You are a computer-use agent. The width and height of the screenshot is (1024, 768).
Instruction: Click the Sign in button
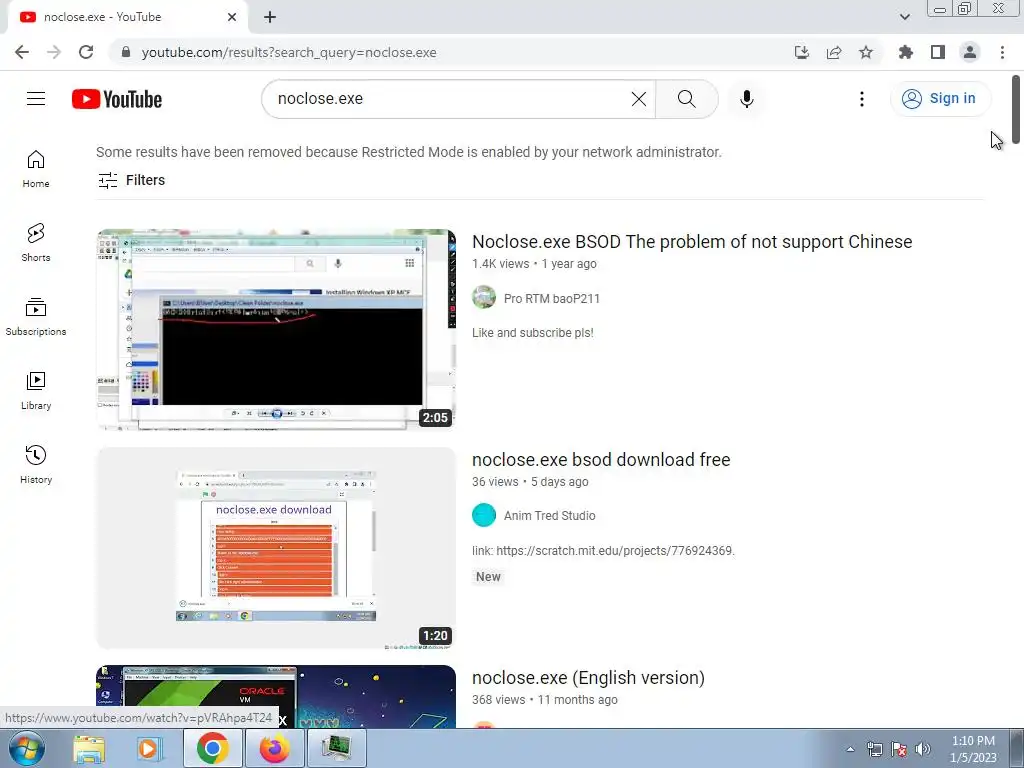click(940, 99)
